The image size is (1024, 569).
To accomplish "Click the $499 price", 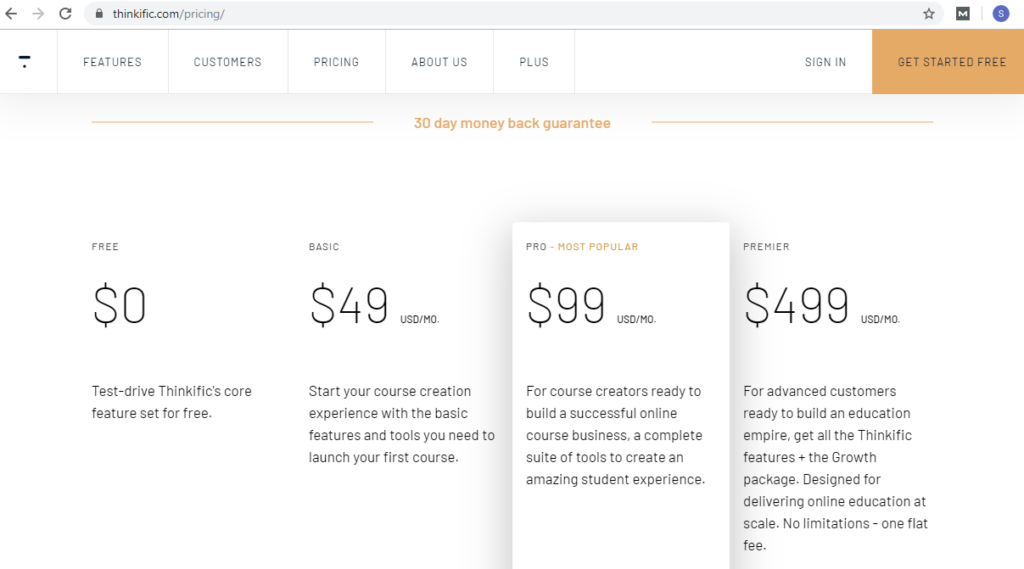I will (797, 304).
